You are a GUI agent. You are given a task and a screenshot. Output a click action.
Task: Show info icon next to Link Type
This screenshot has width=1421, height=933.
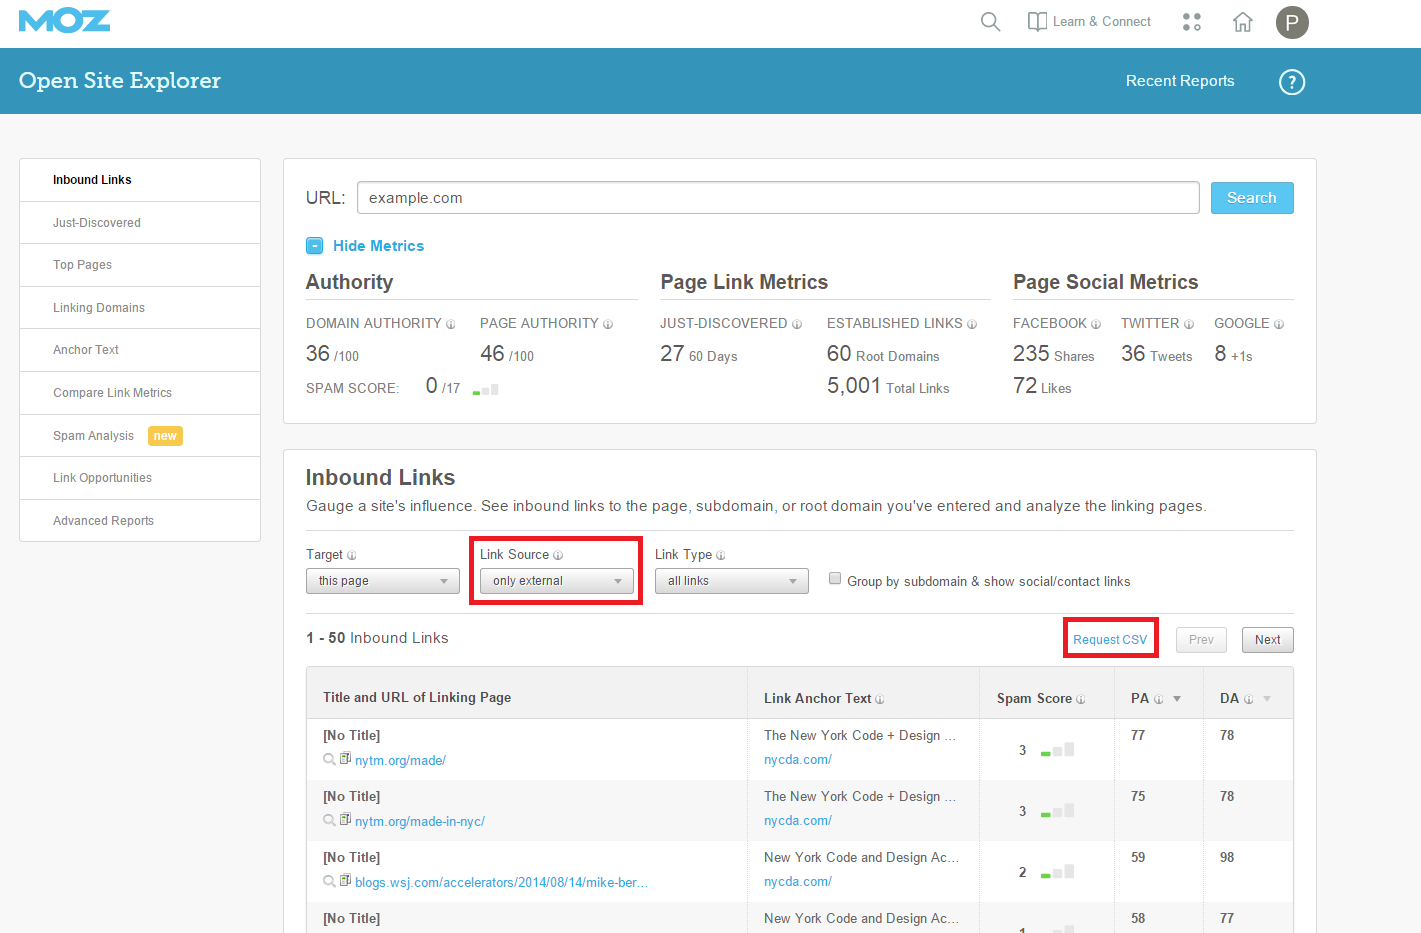coord(721,555)
